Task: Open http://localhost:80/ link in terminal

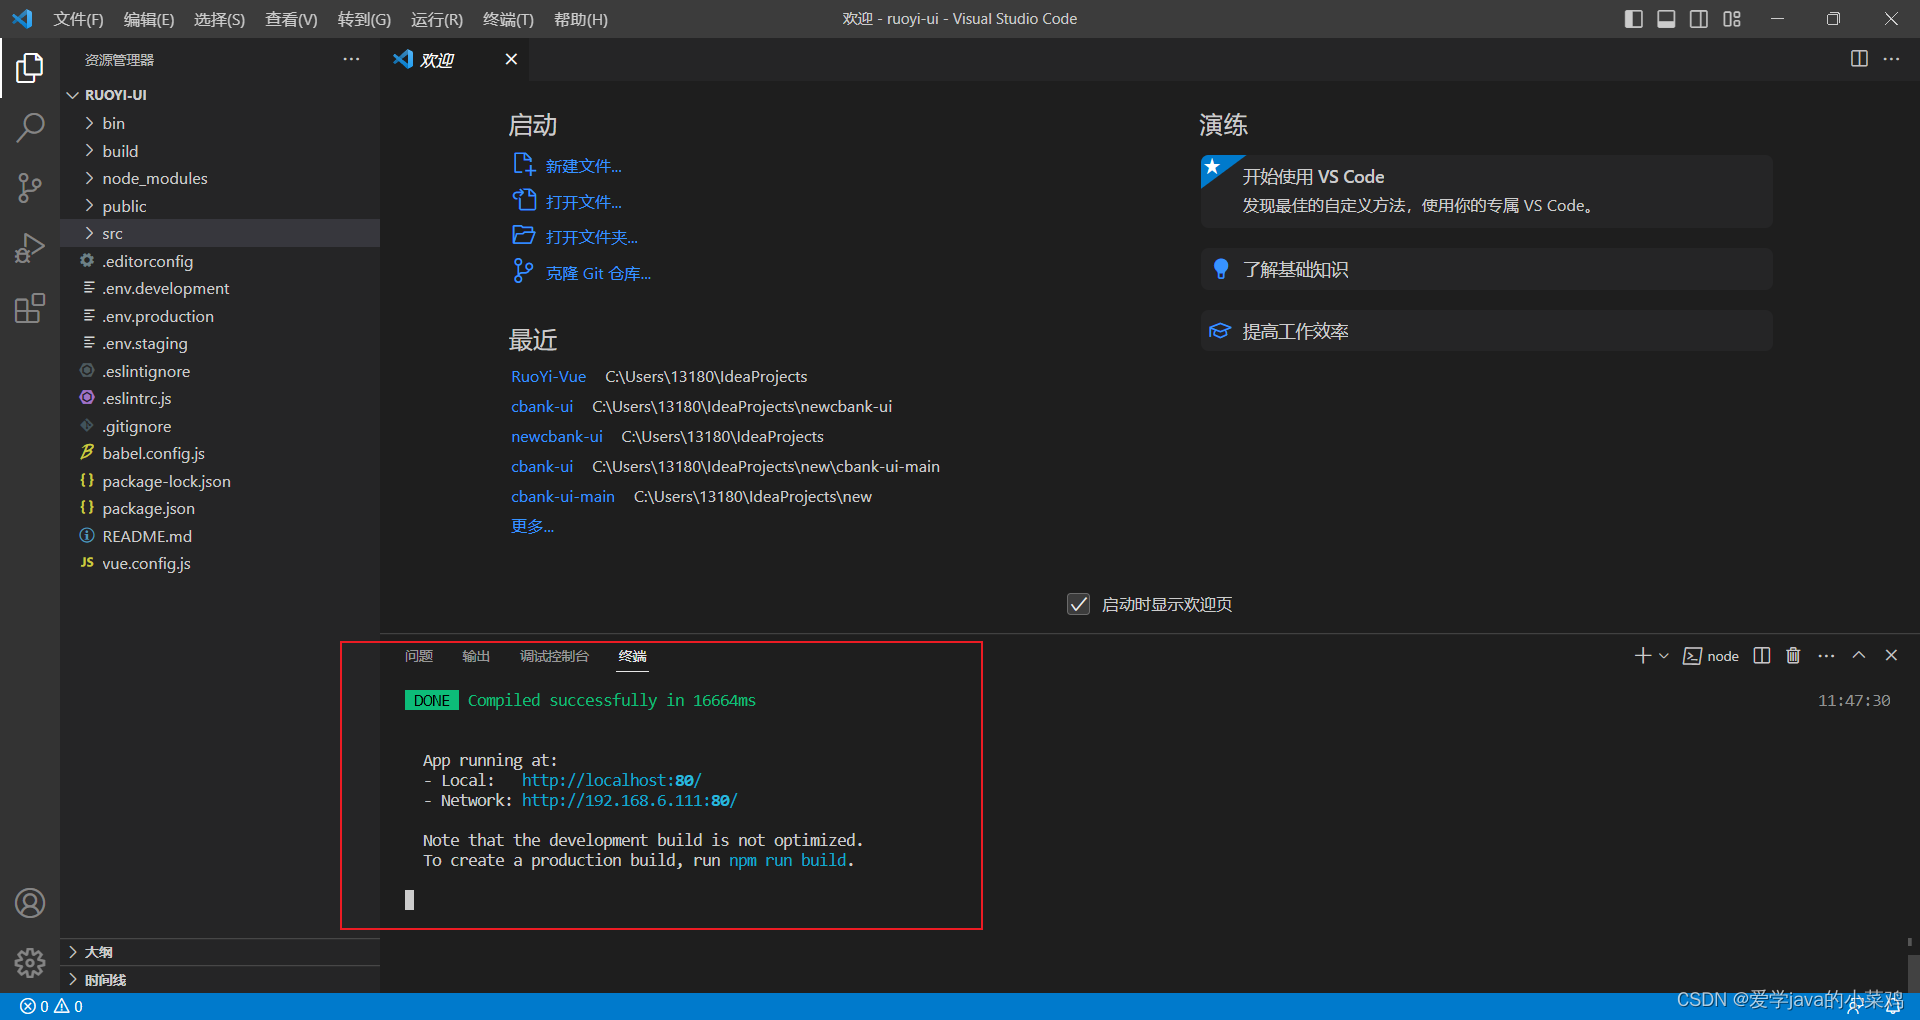Action: [x=611, y=780]
